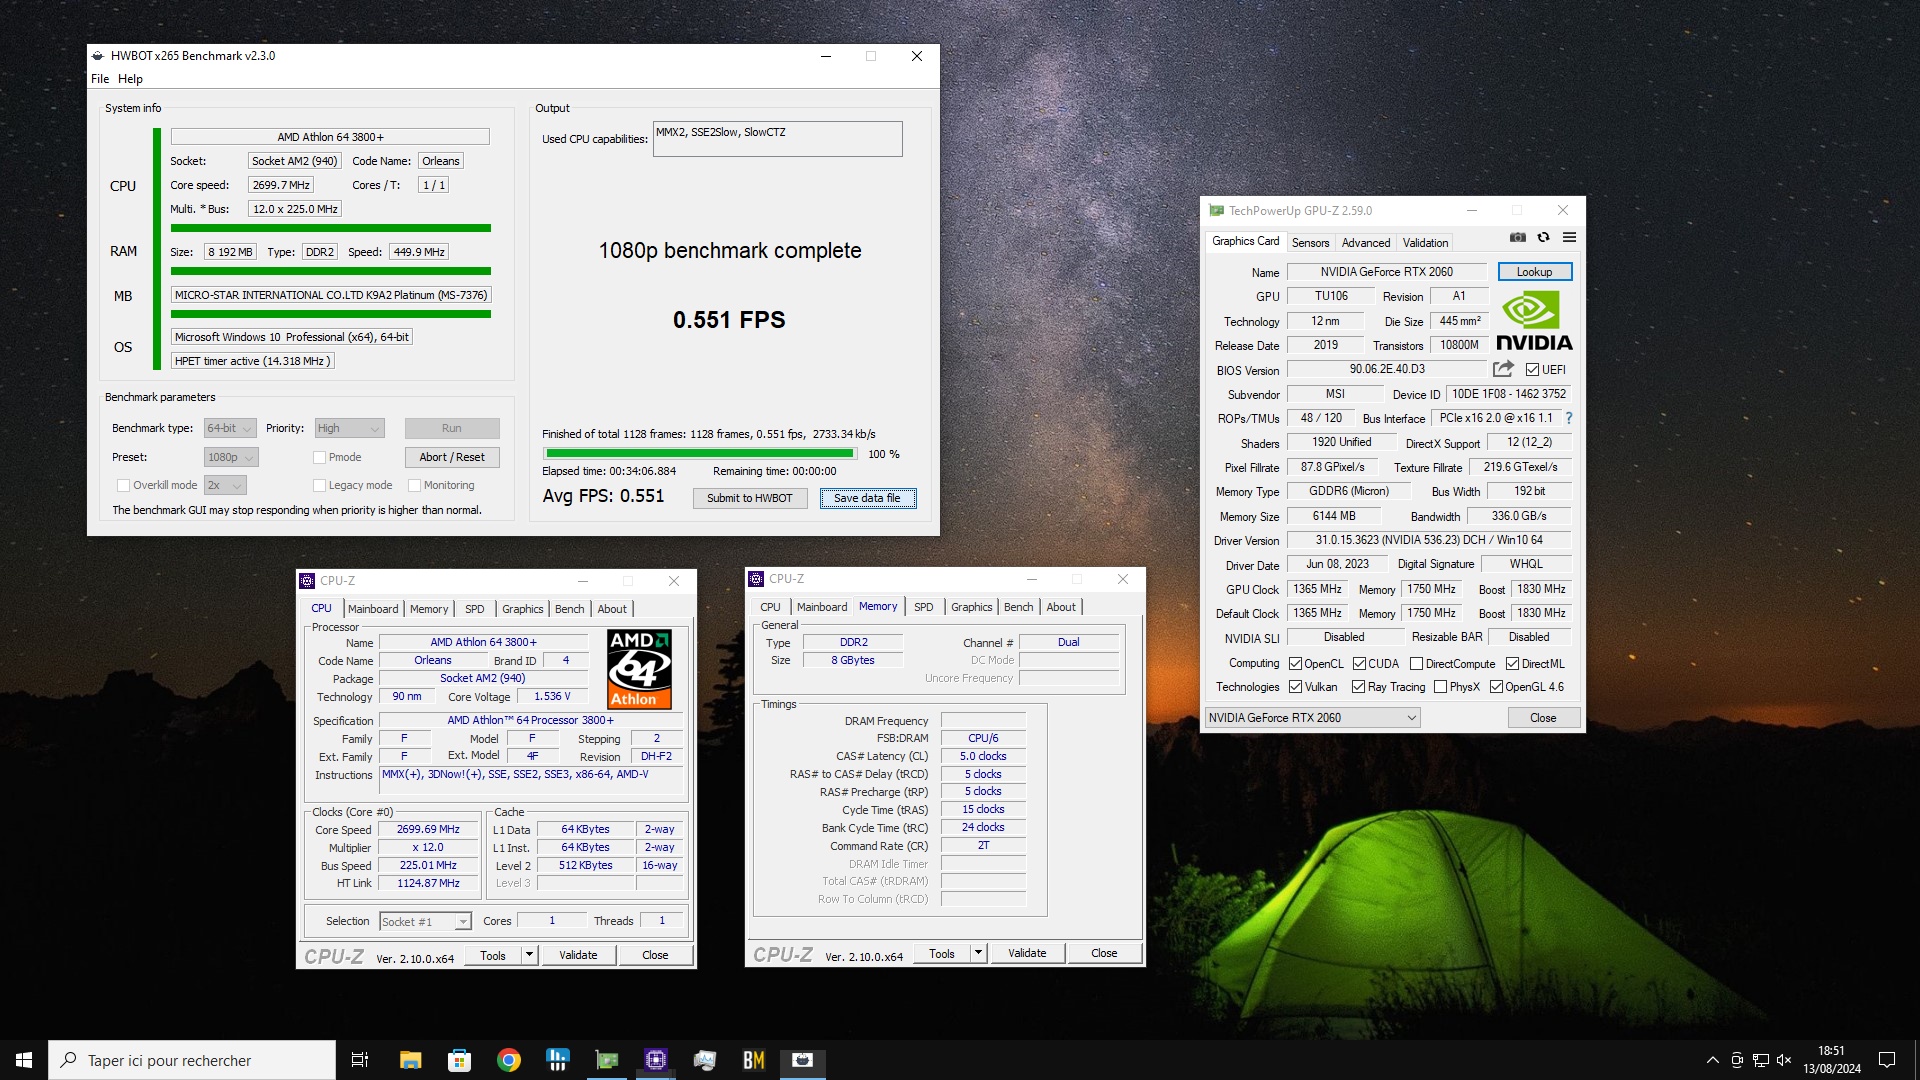The height and width of the screenshot is (1080, 1920).
Task: Open the notification center icon
Action: (x=1887, y=1060)
